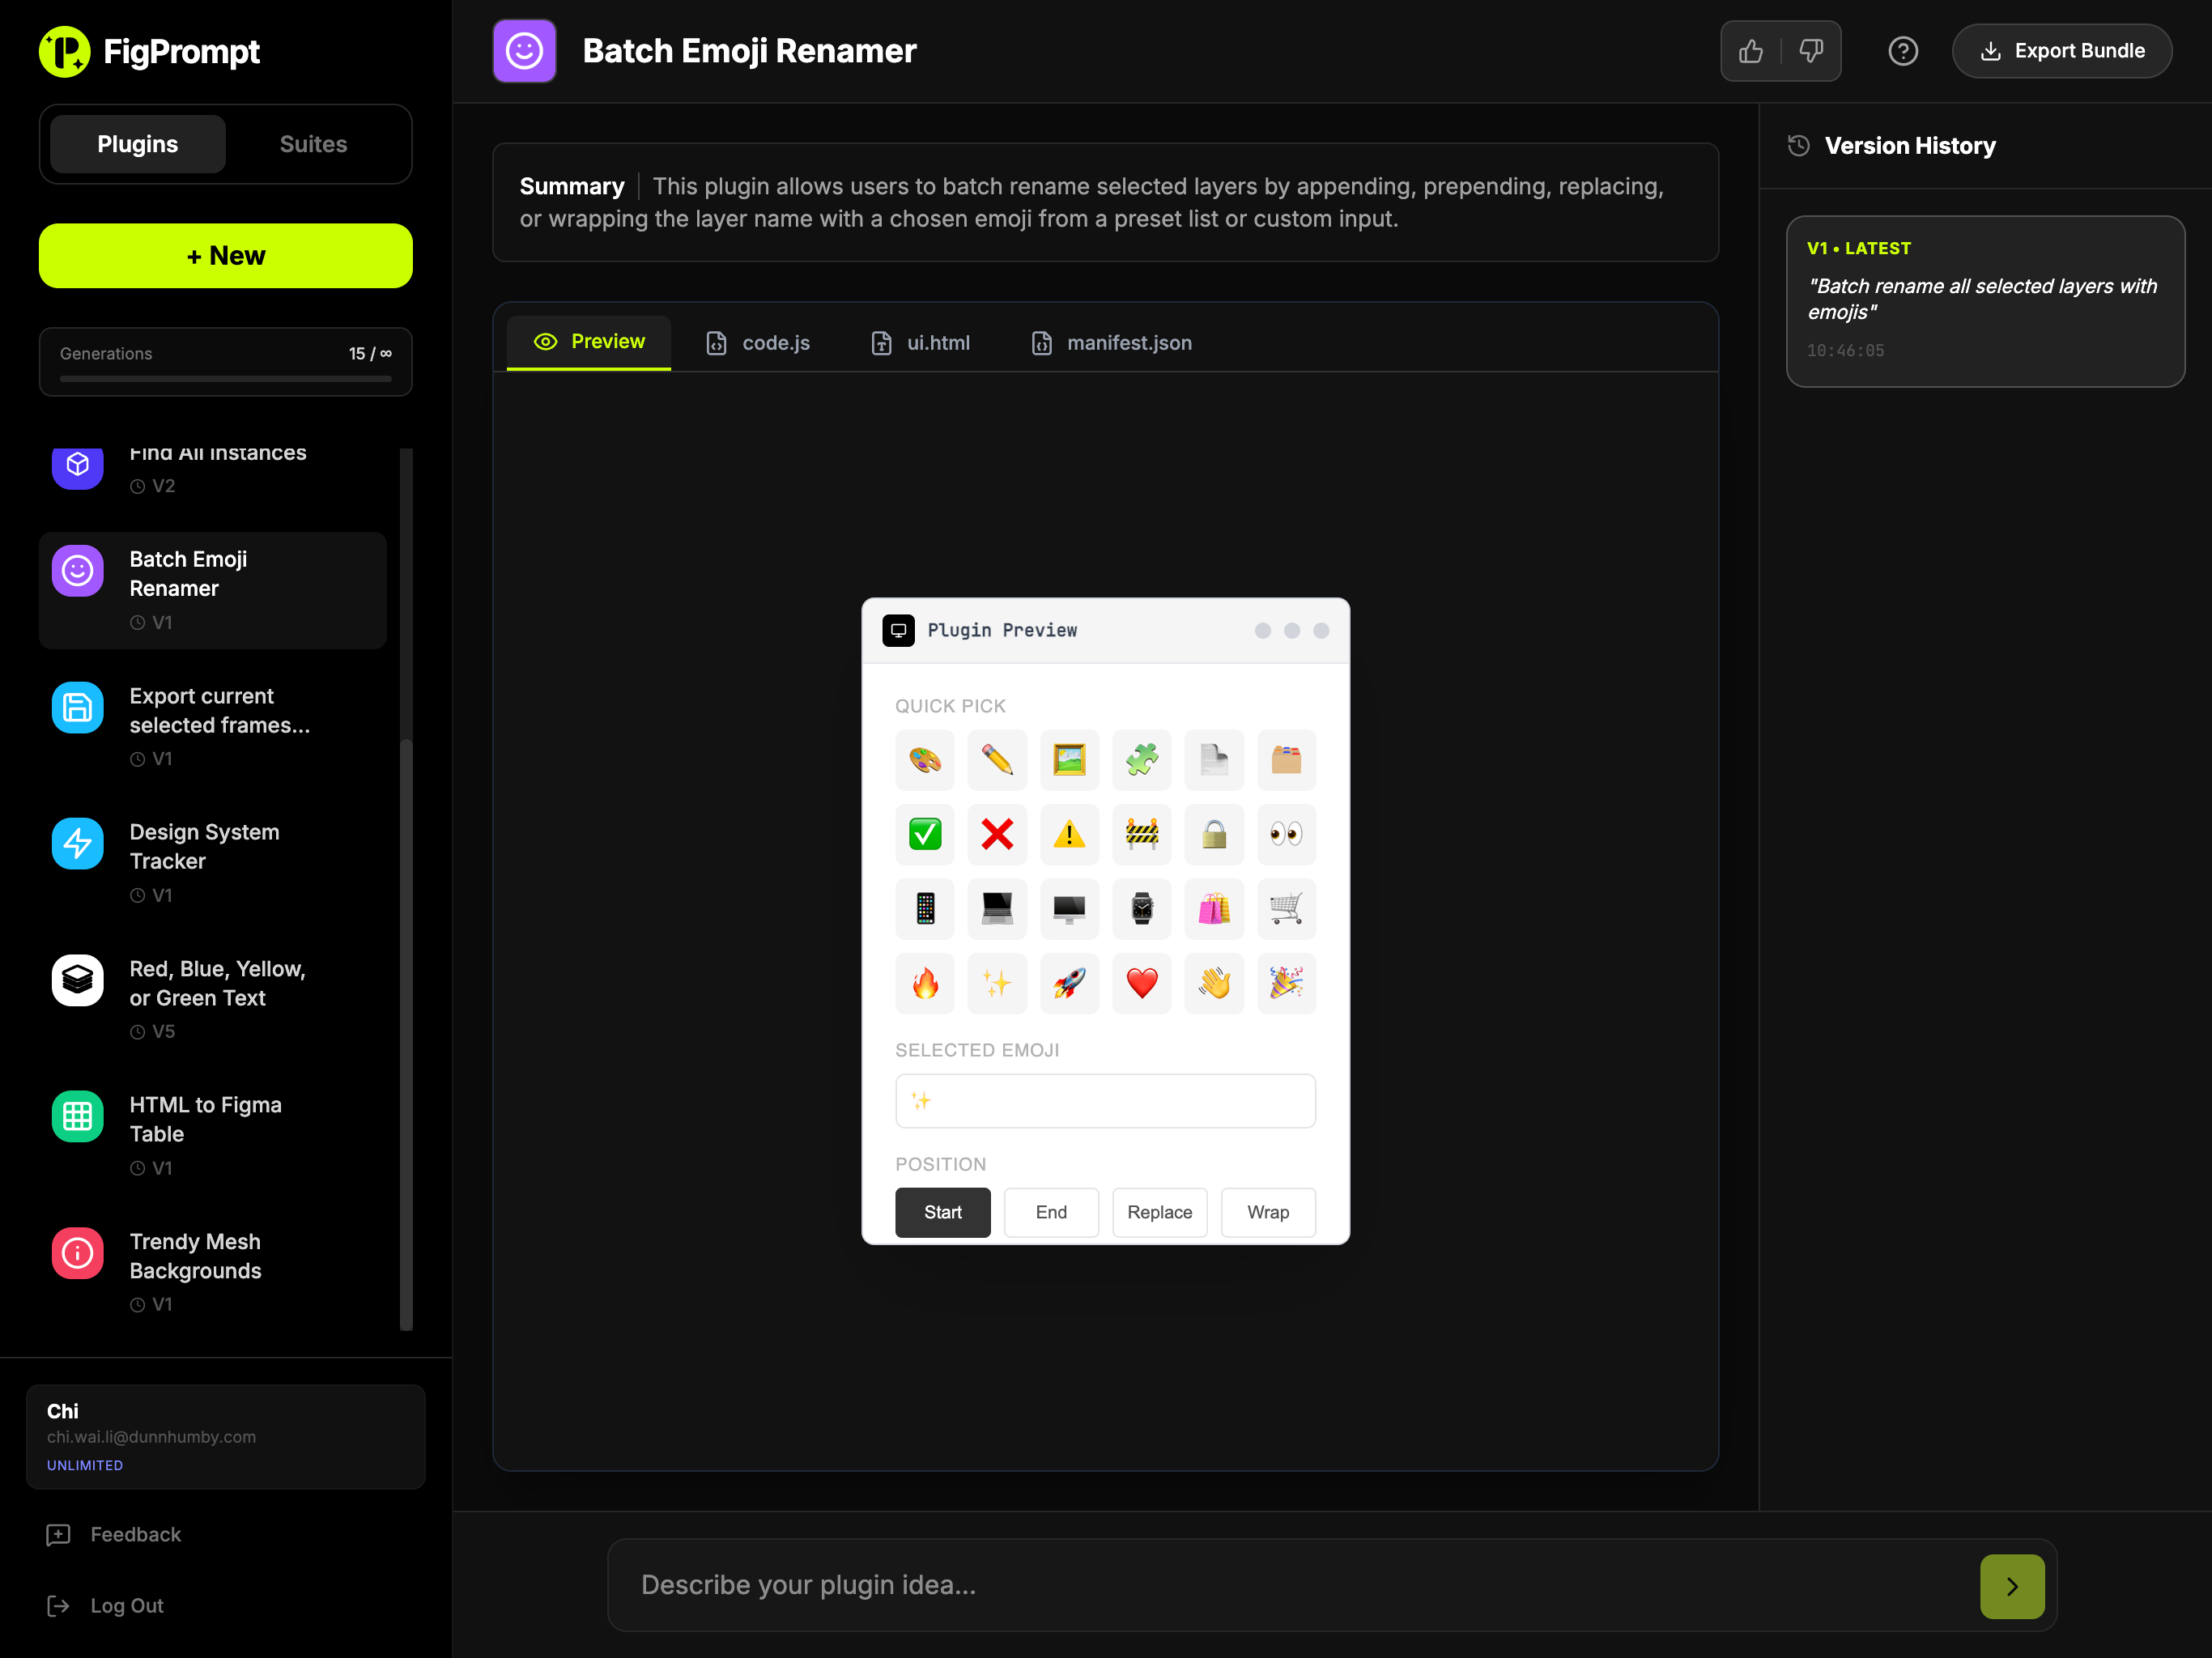Focus the plugin idea description field
The height and width of the screenshot is (1658, 2212).
[1290, 1585]
